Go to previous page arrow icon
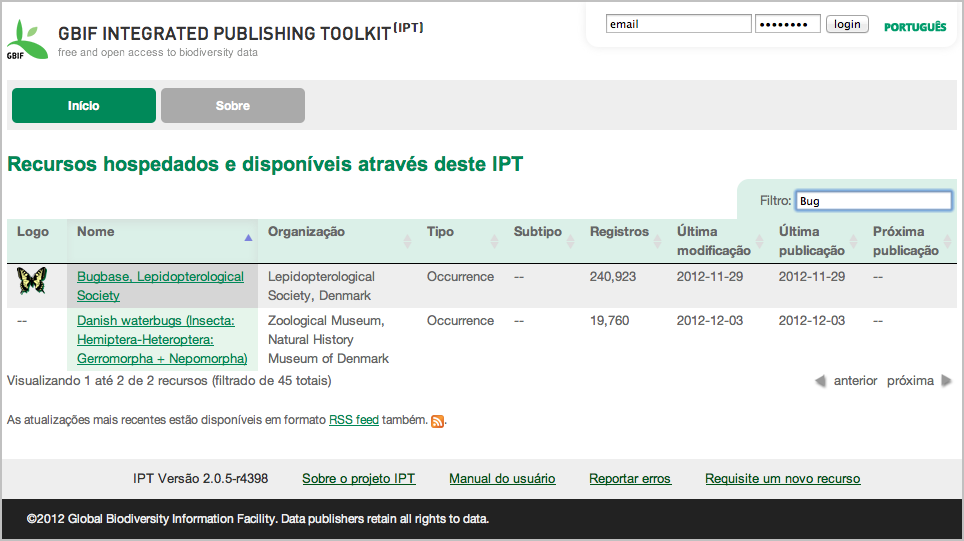 point(820,381)
